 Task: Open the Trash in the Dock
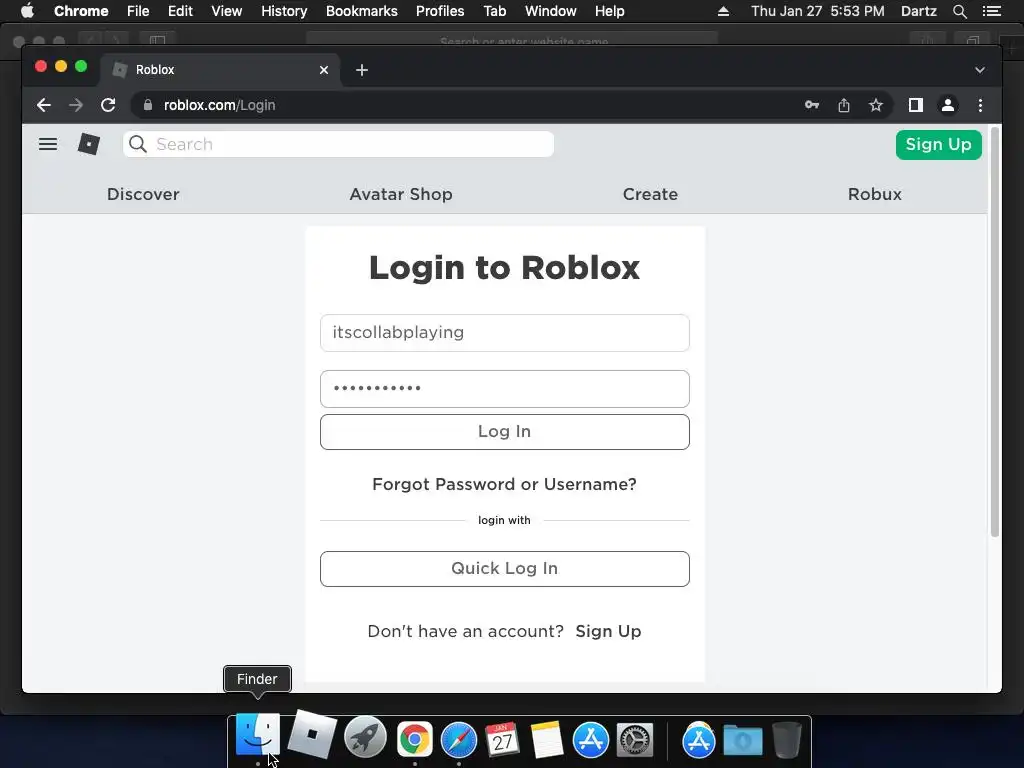coord(787,739)
